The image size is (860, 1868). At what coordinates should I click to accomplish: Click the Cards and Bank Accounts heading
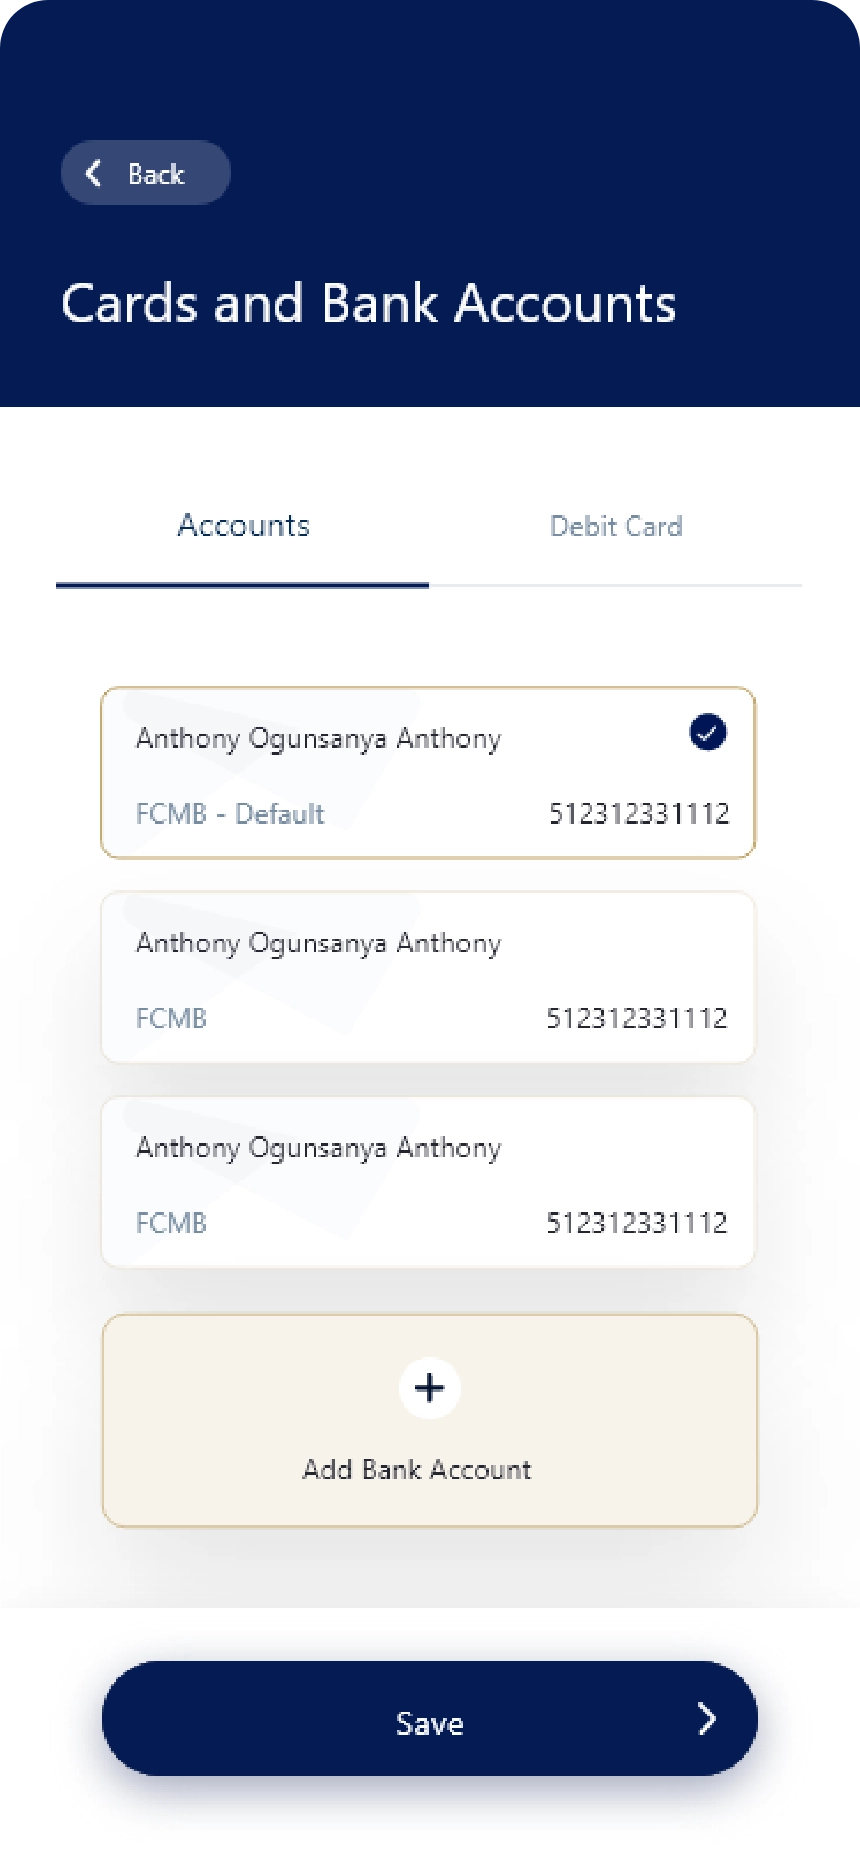[368, 303]
